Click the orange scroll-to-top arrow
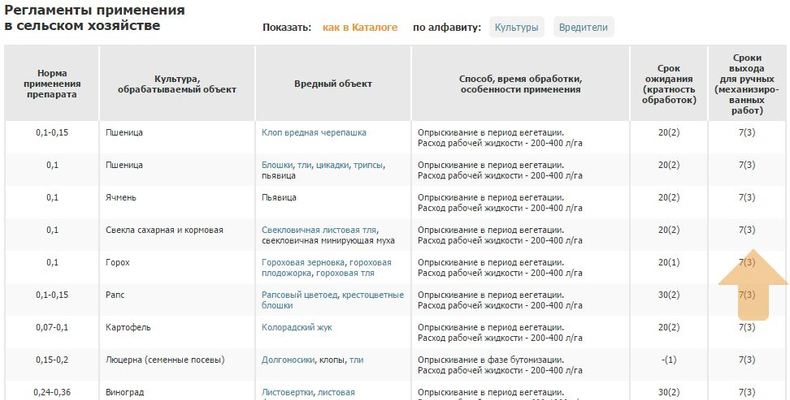Viewport: 790px width, 400px height. [753, 285]
